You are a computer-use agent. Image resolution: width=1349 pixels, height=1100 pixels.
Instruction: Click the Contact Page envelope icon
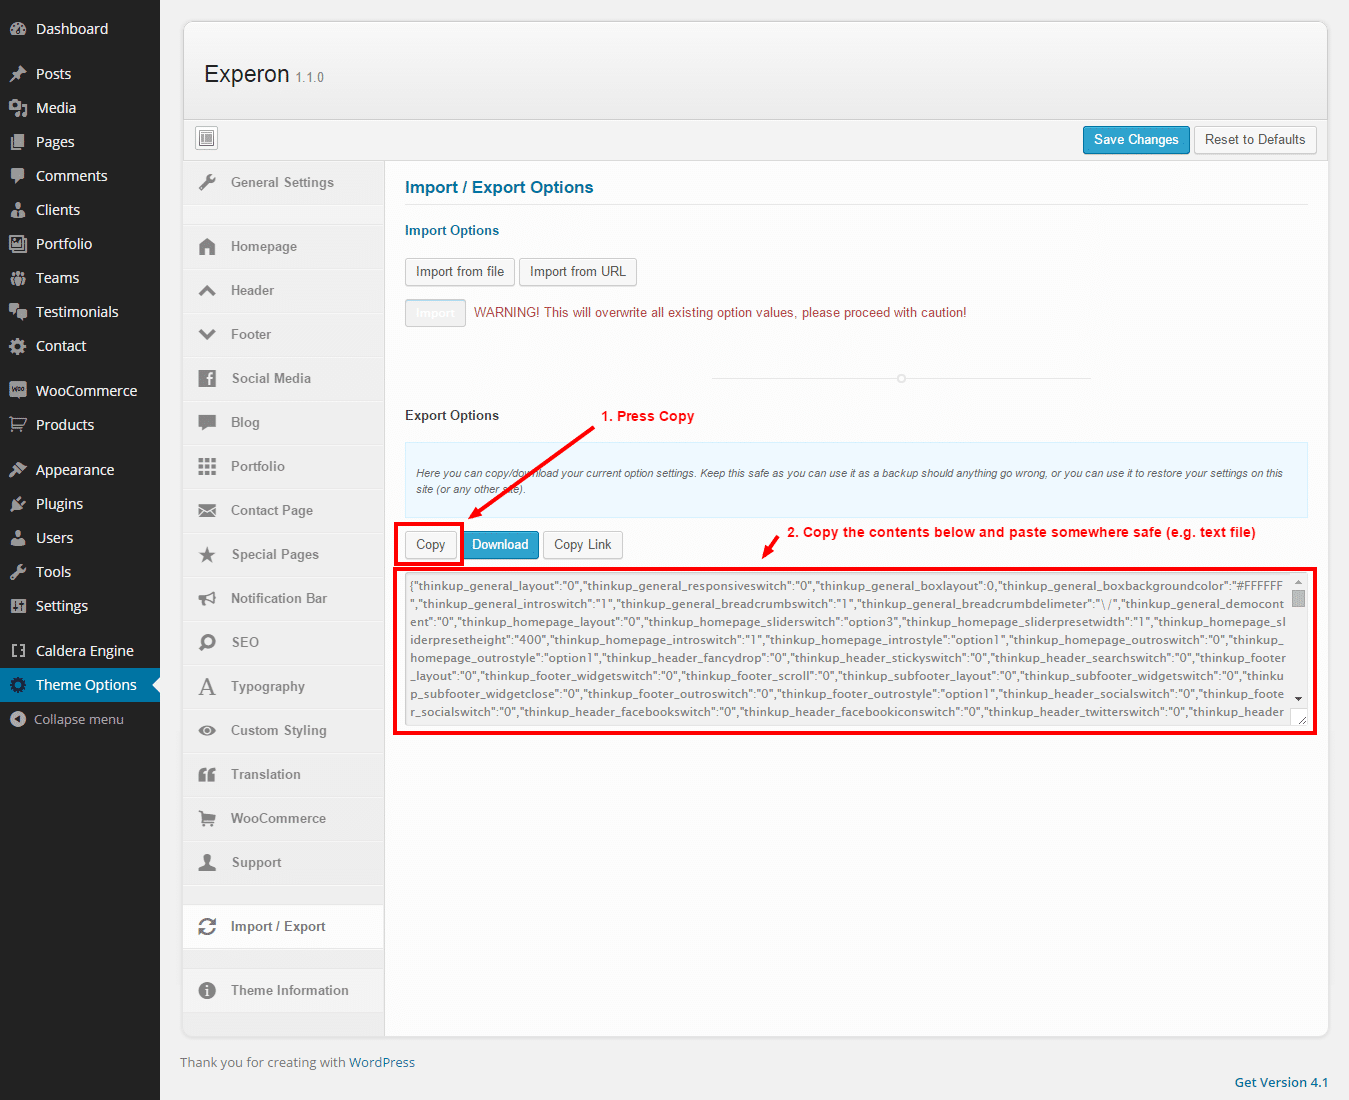click(x=207, y=510)
